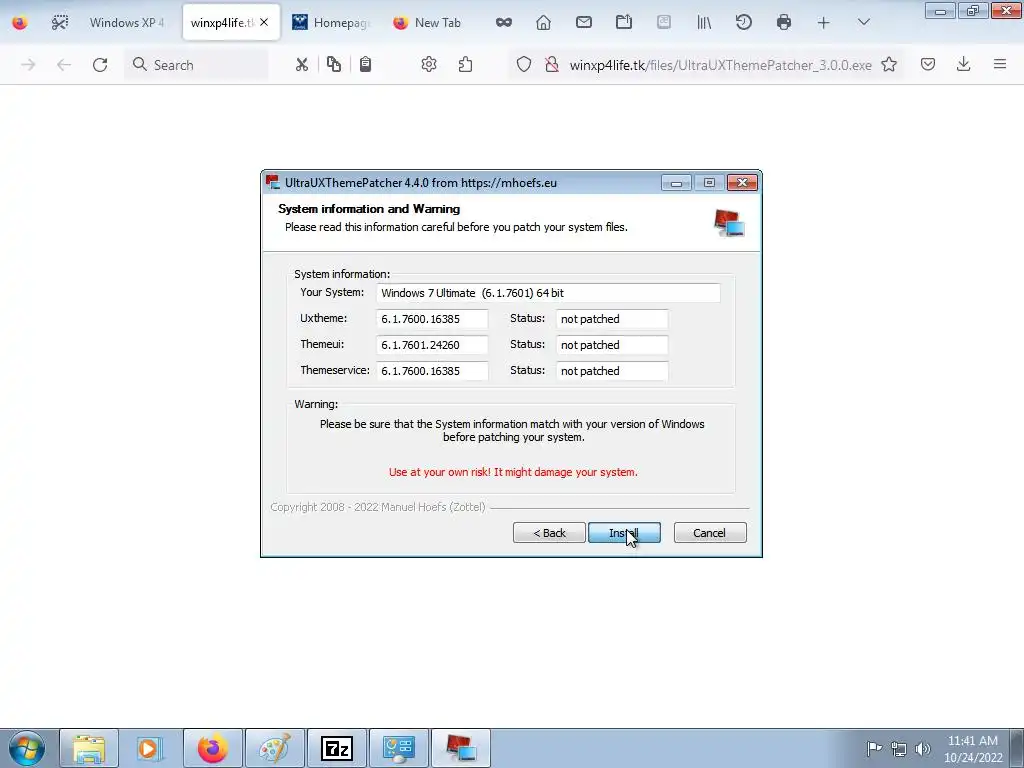
Task: Switch to the Homepage tab
Action: click(332, 23)
